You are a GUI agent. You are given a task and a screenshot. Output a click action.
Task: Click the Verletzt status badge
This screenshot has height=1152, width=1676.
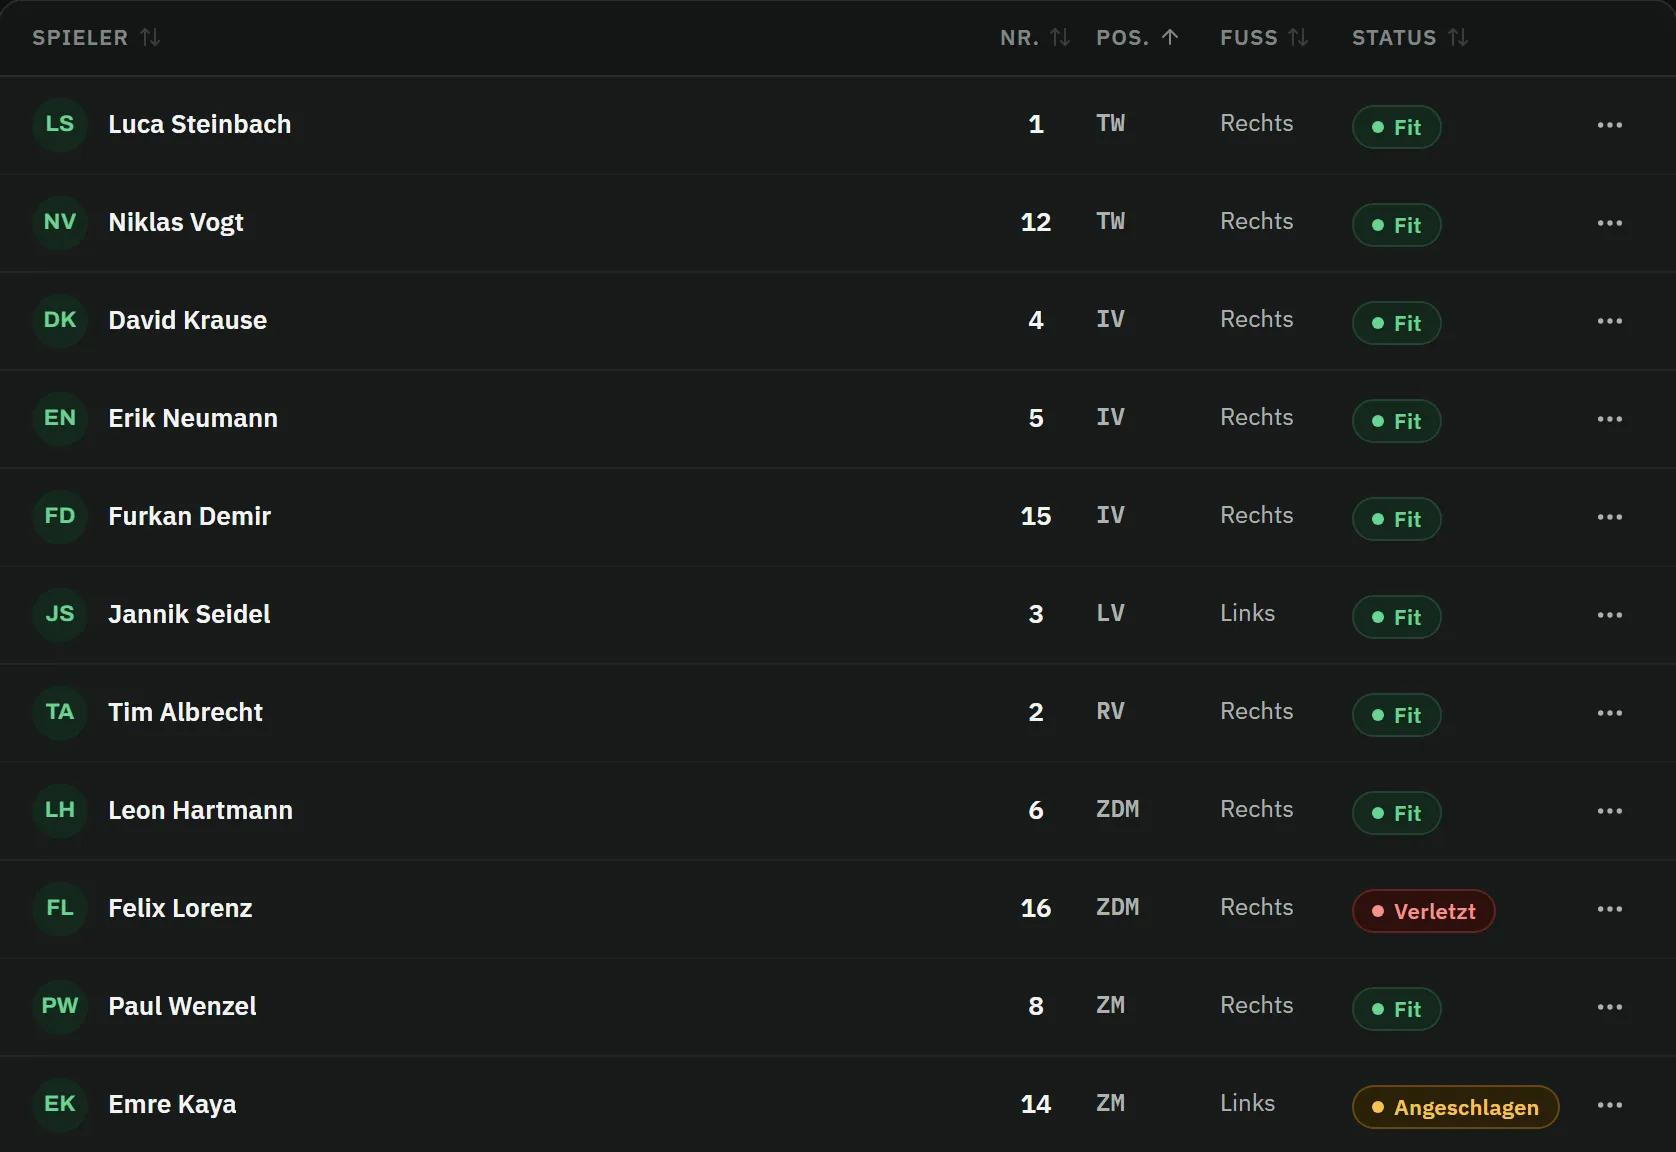[1424, 911]
